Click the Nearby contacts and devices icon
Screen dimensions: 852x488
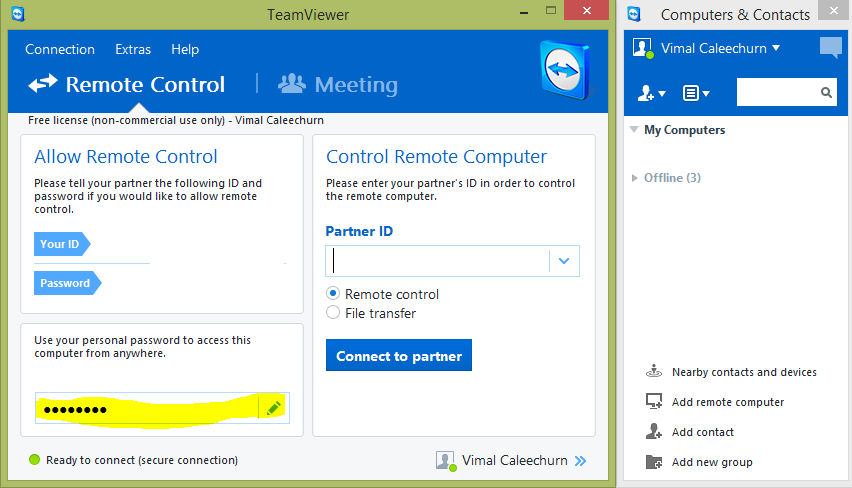point(654,372)
